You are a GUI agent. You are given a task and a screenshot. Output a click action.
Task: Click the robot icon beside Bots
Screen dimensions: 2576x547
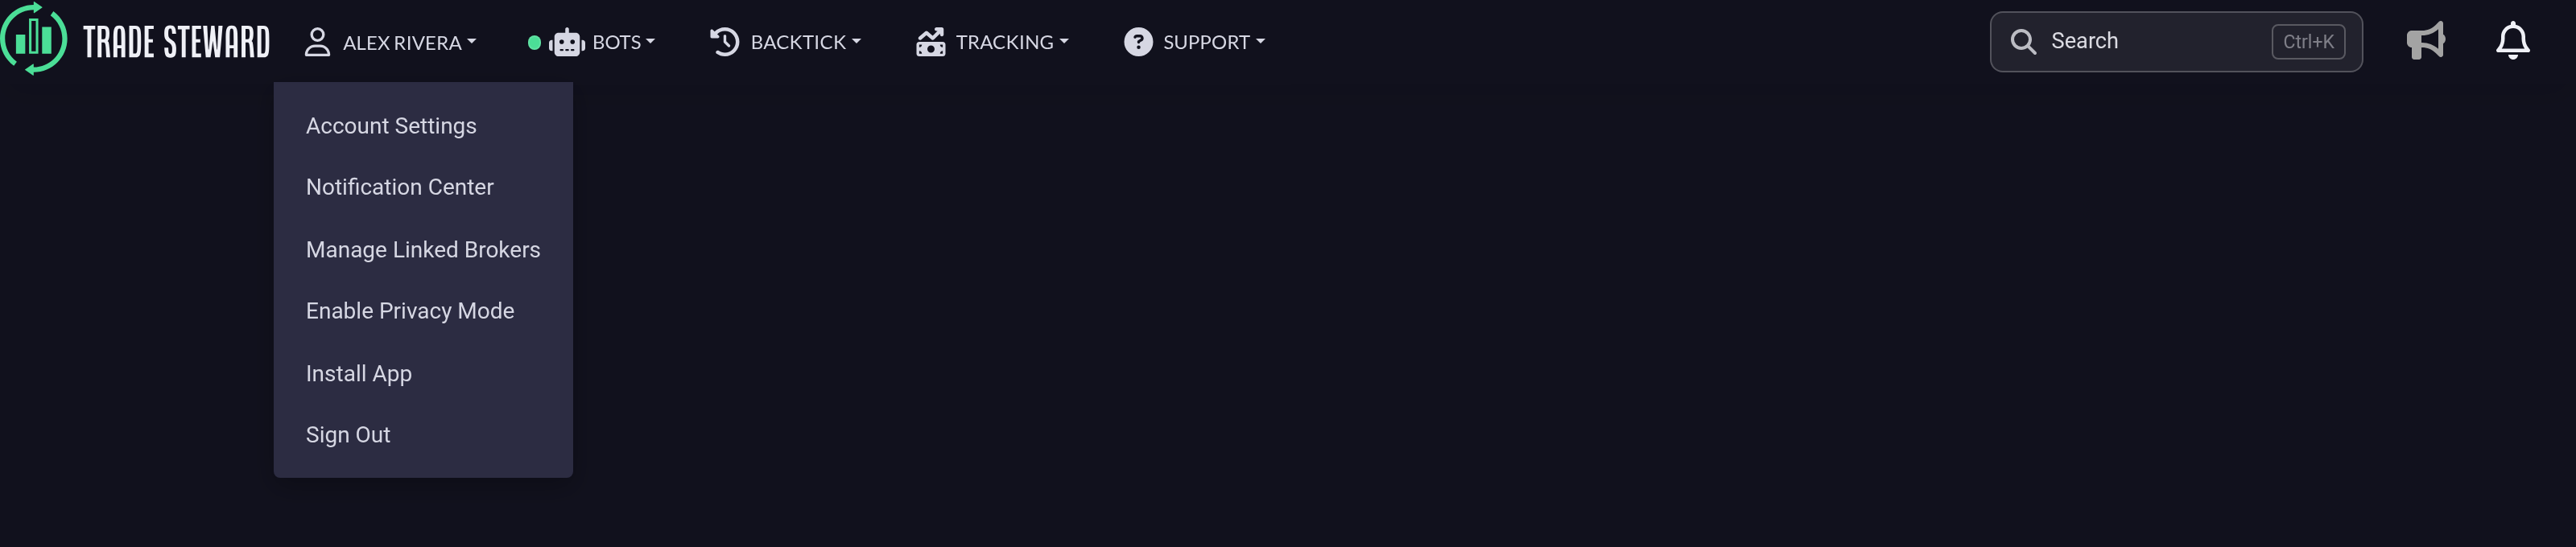click(x=567, y=43)
